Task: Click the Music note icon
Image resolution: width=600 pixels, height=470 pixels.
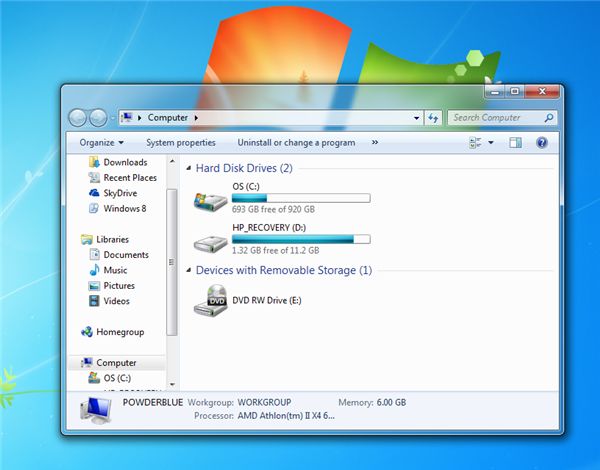Action: [x=94, y=270]
